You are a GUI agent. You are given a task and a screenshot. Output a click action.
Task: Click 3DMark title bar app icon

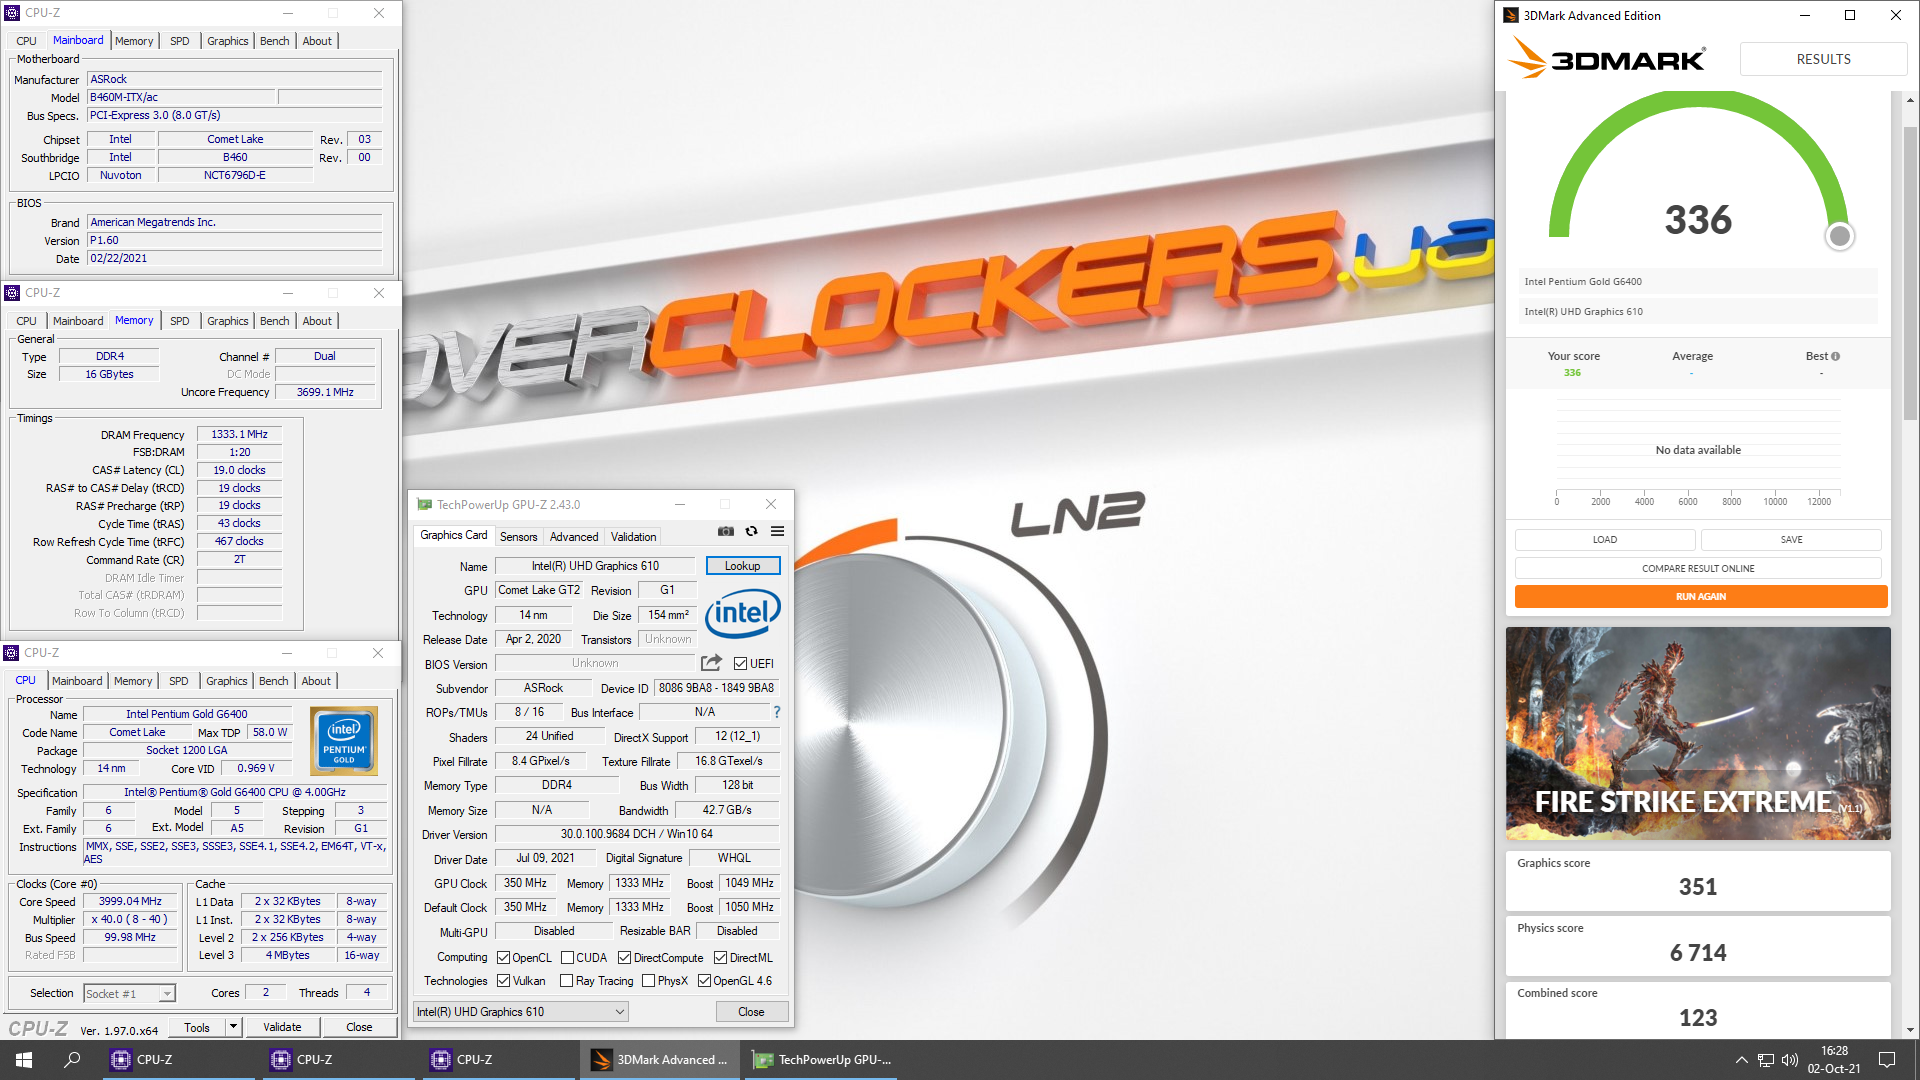click(x=1511, y=15)
